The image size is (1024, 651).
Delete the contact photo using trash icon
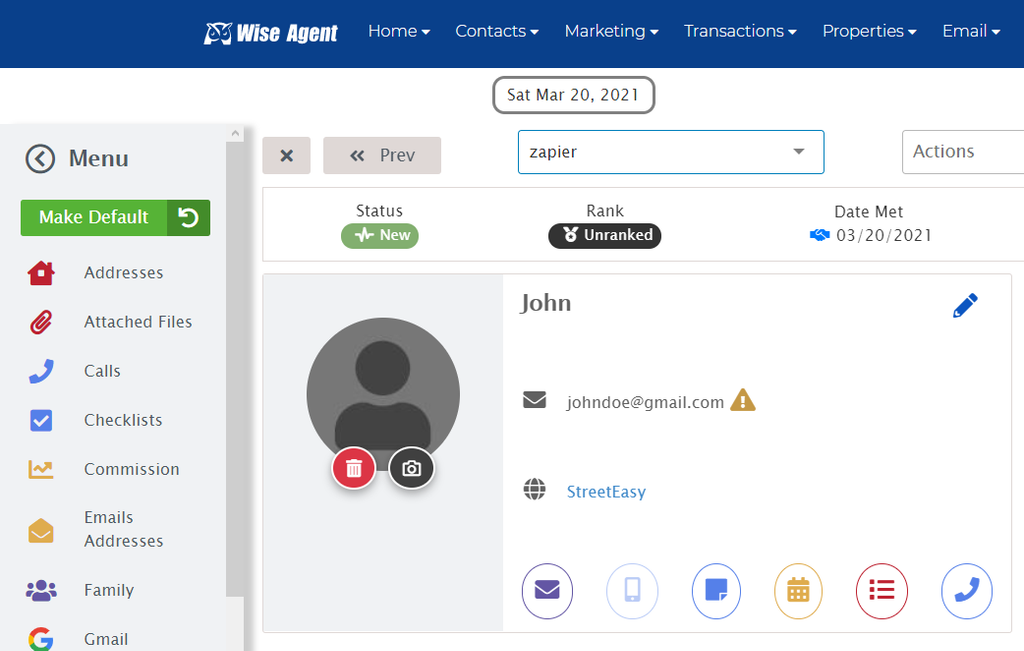coord(353,467)
